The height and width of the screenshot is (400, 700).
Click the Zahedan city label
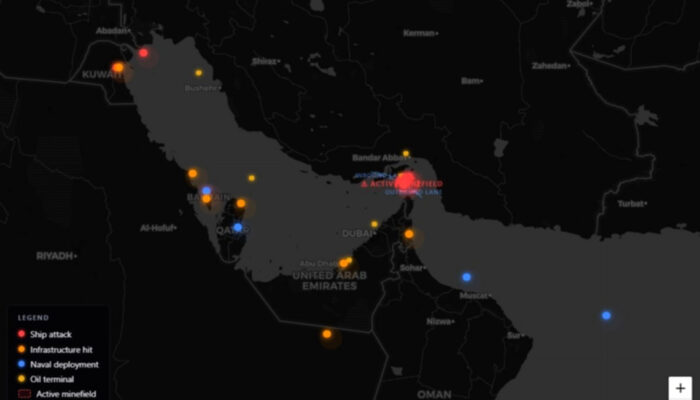551,66
